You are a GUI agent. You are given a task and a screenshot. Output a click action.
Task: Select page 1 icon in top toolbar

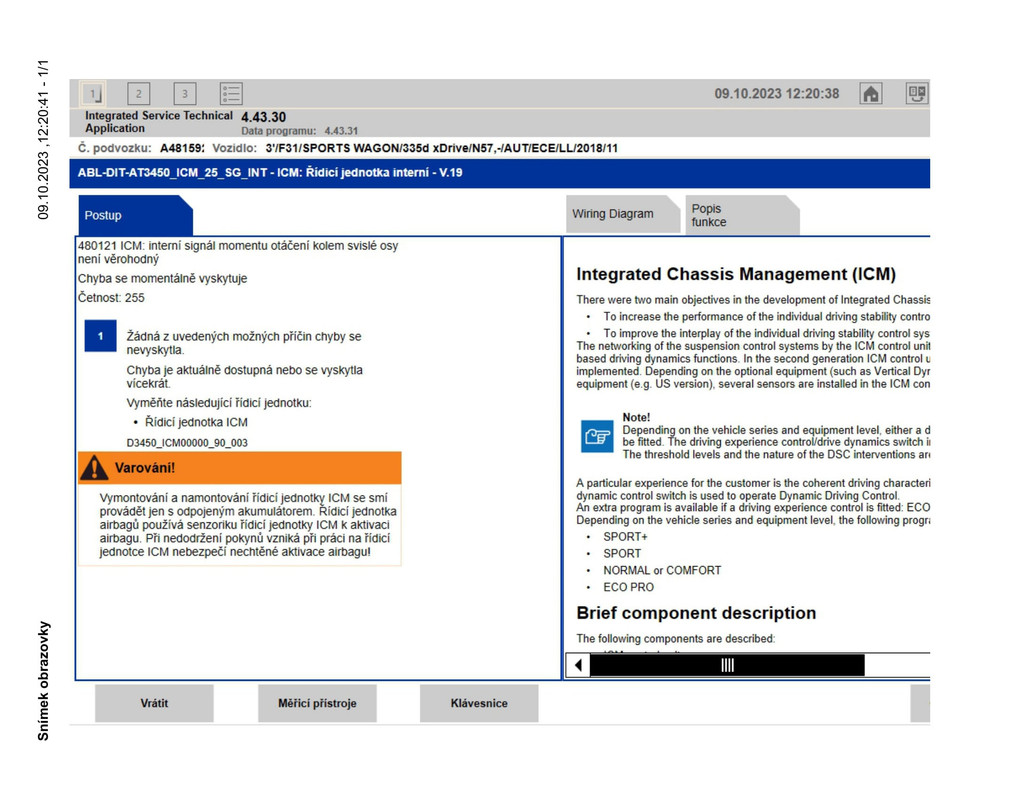93,94
